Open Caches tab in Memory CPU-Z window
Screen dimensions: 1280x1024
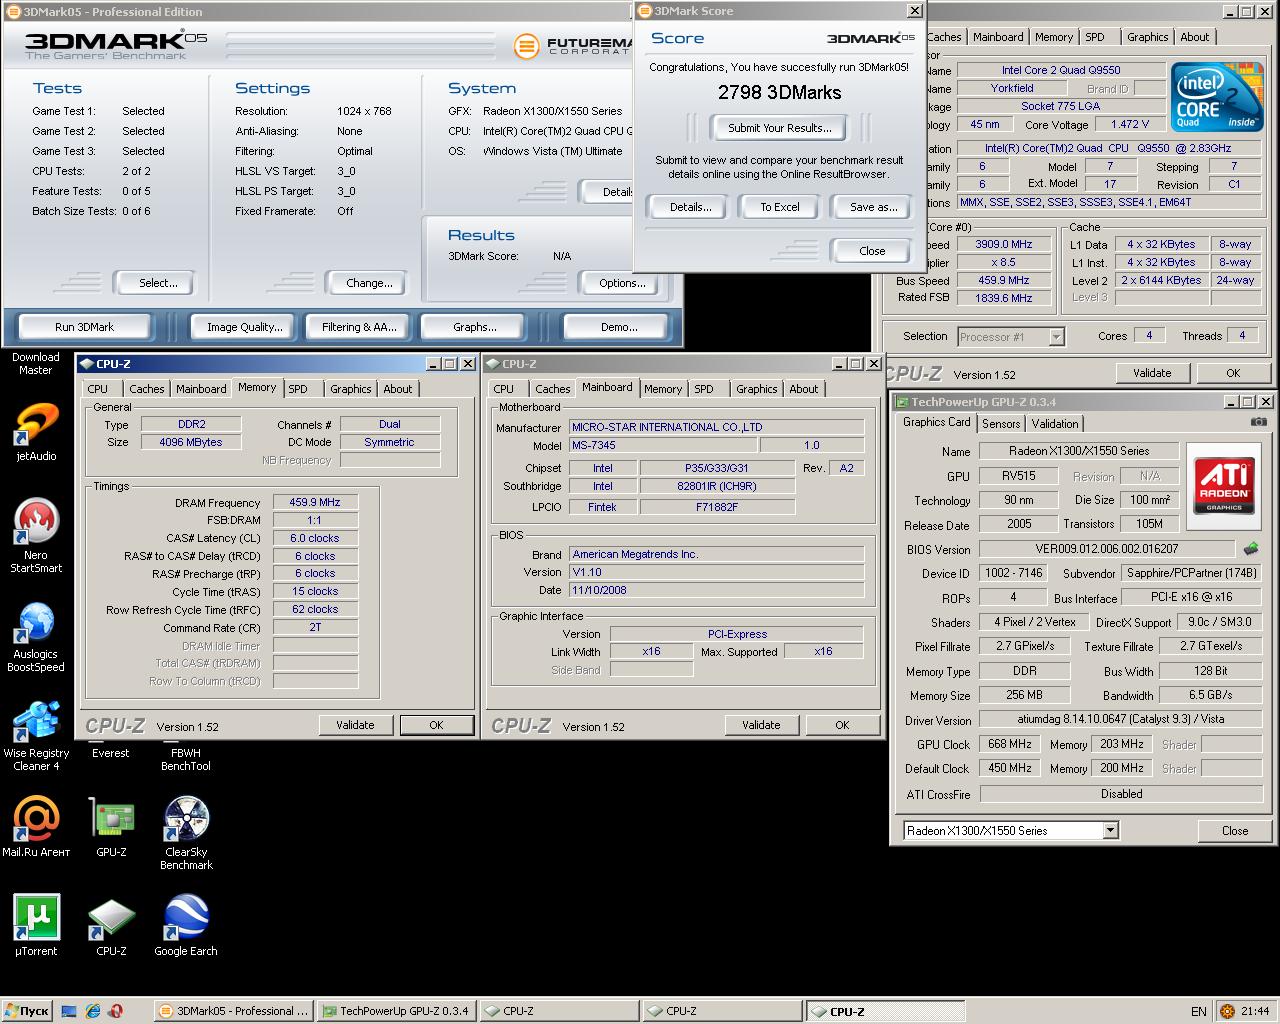tap(146, 389)
